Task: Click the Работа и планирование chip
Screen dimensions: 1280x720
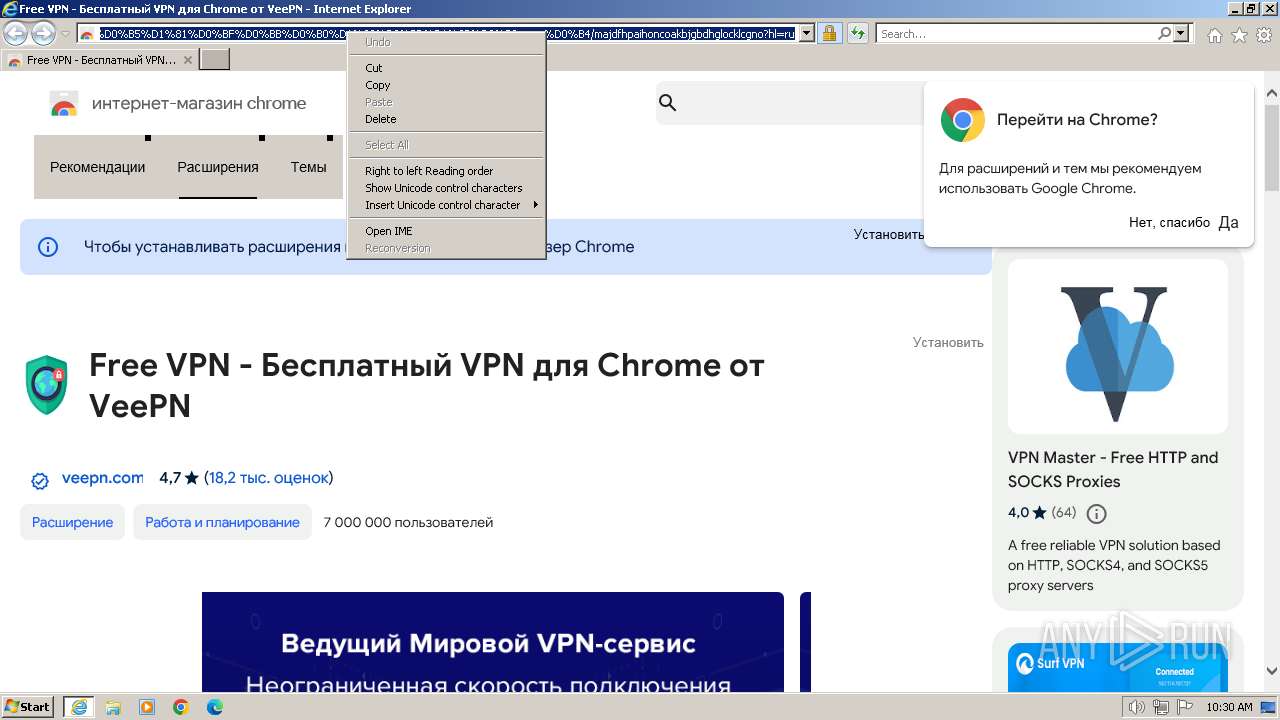Action: pyautogui.click(x=222, y=522)
